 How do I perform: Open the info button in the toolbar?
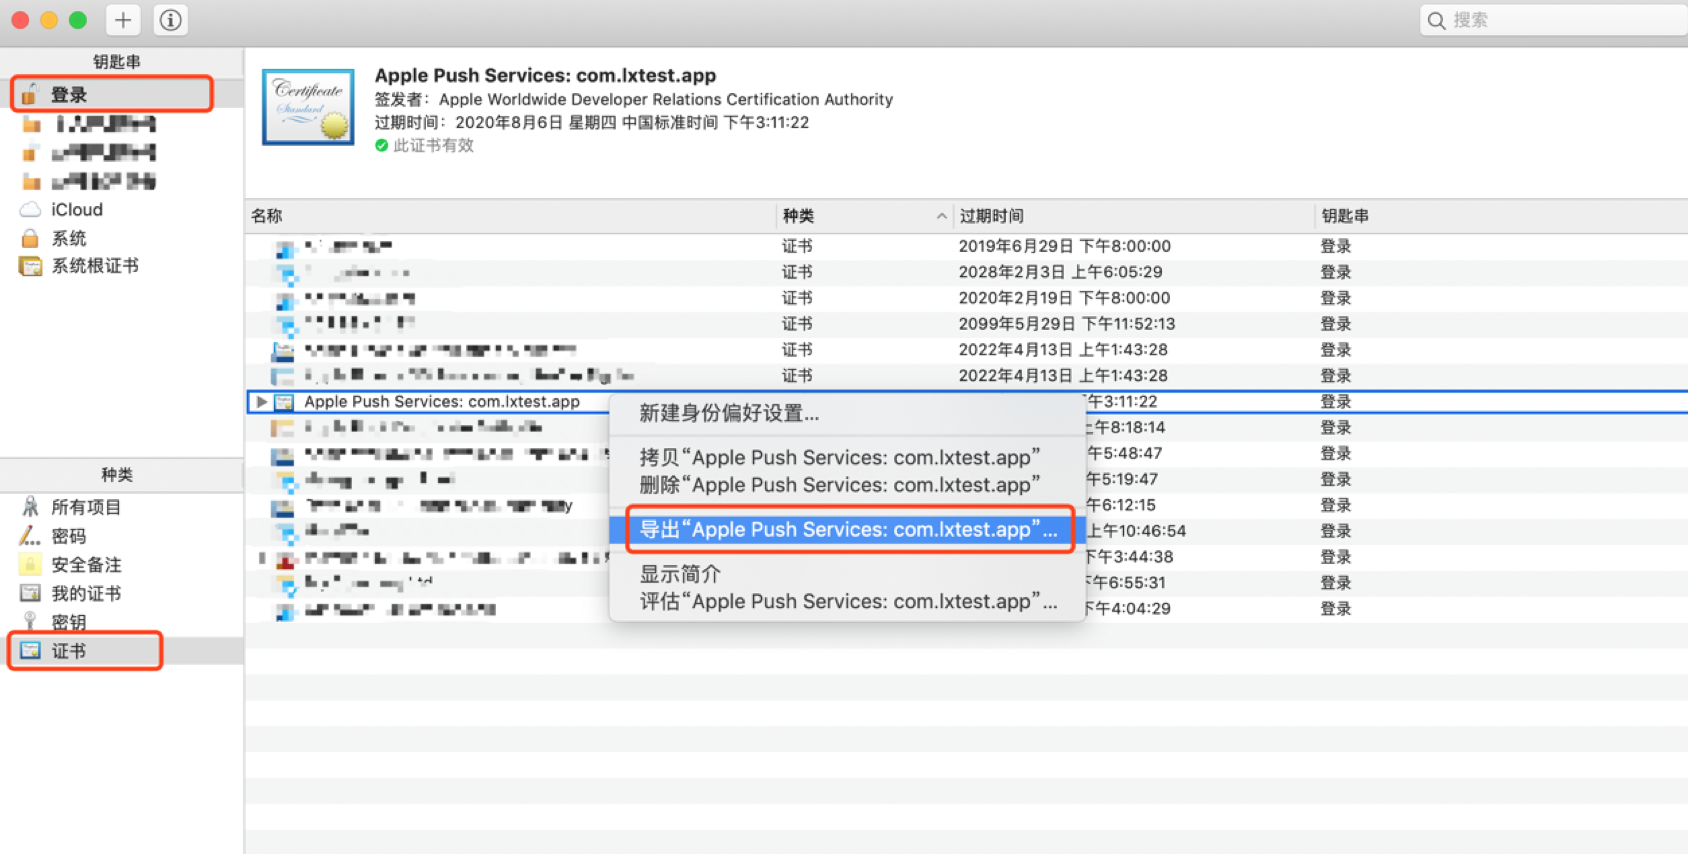point(170,20)
